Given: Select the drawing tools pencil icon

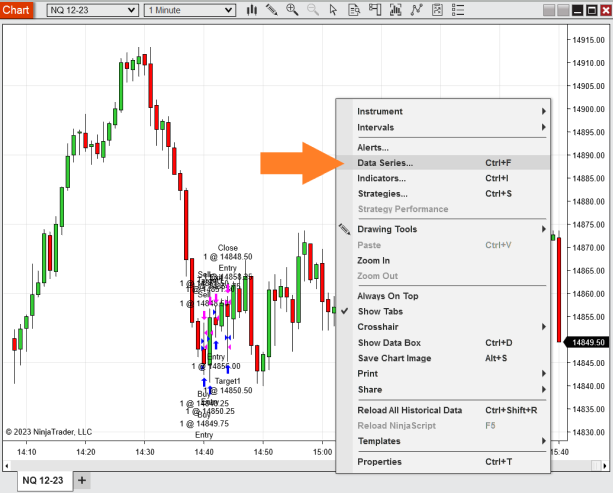Looking at the screenshot, I should point(272,10).
